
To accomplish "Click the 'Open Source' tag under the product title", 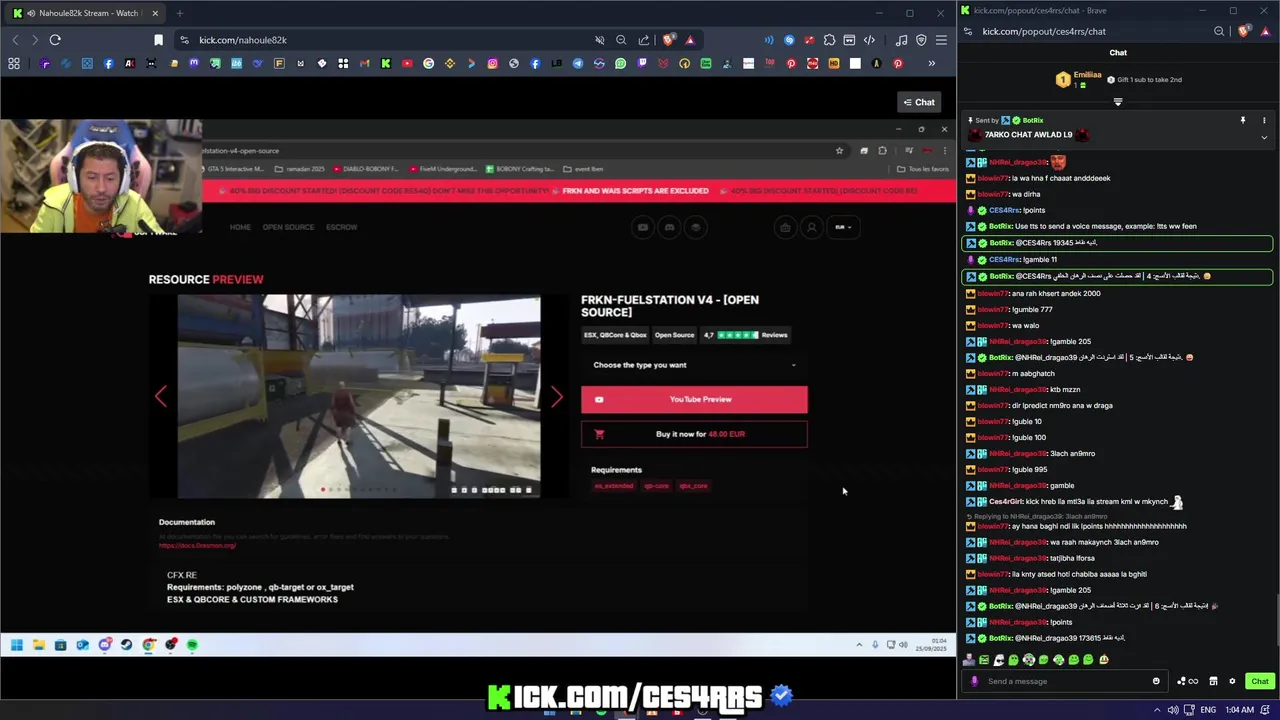I will pos(674,335).
